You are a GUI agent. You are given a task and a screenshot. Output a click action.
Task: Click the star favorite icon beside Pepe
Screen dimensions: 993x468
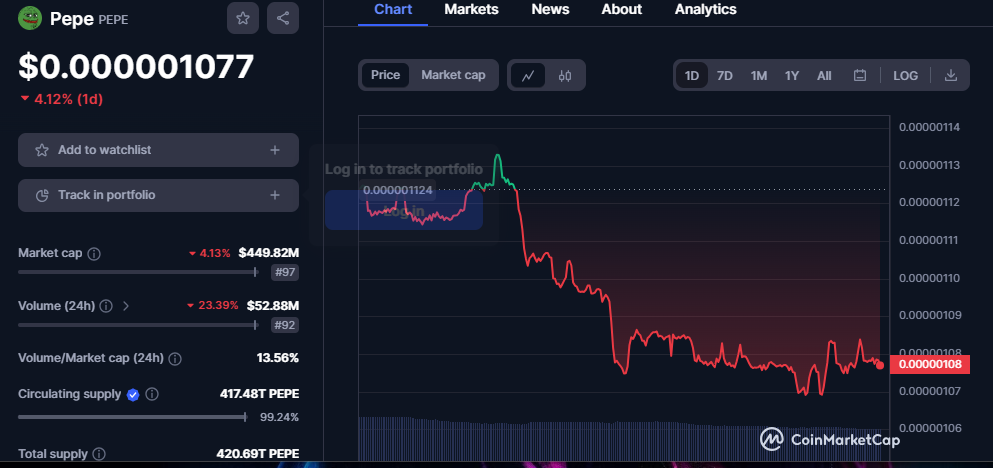(x=243, y=18)
